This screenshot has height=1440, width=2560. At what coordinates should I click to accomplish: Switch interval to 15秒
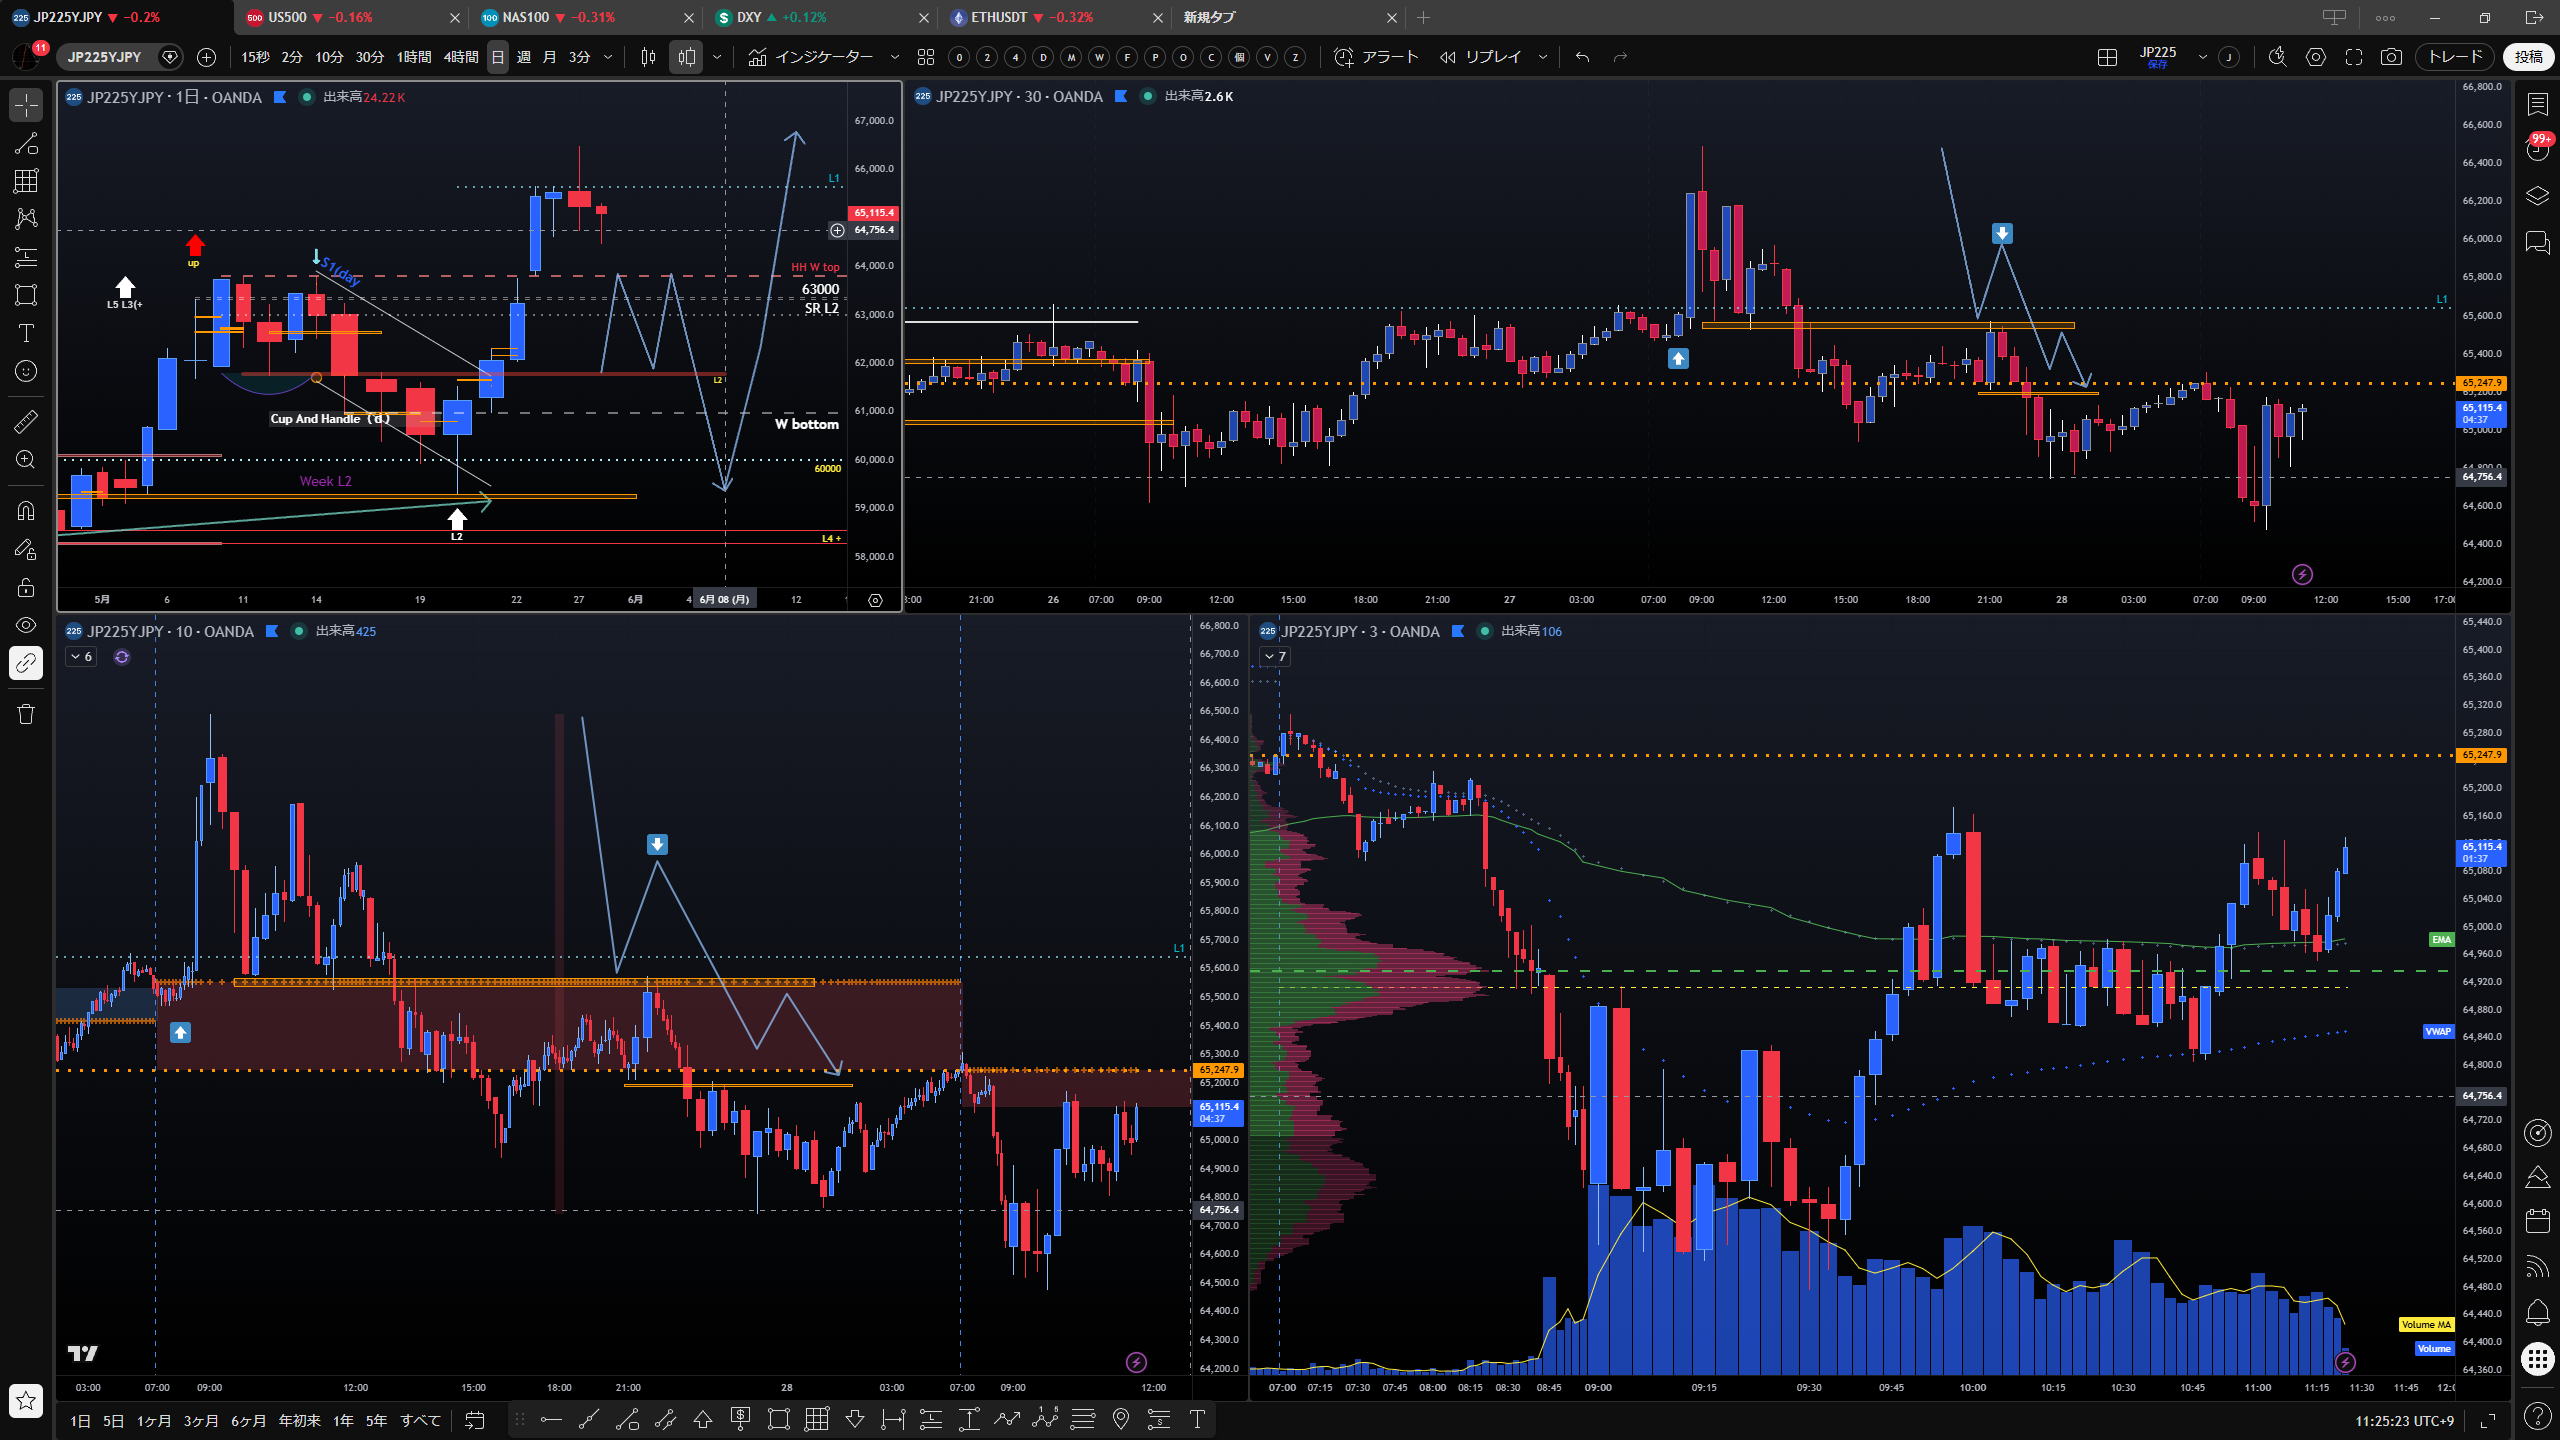point(255,57)
